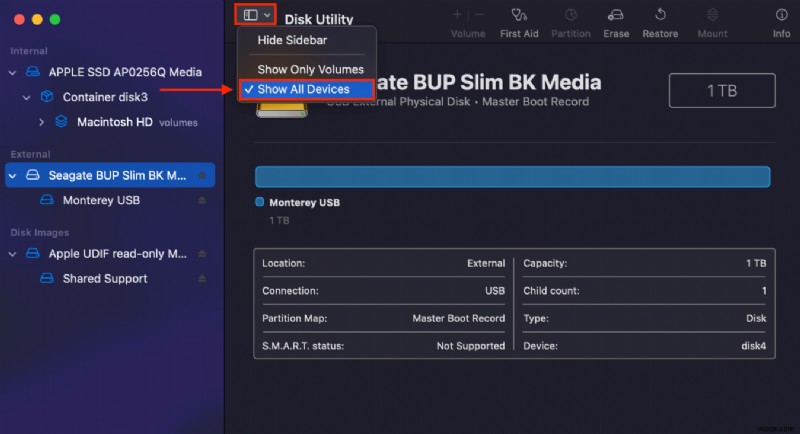Select Shared Support volume in sidebar
Screen dimensions: 800x434
105,278
